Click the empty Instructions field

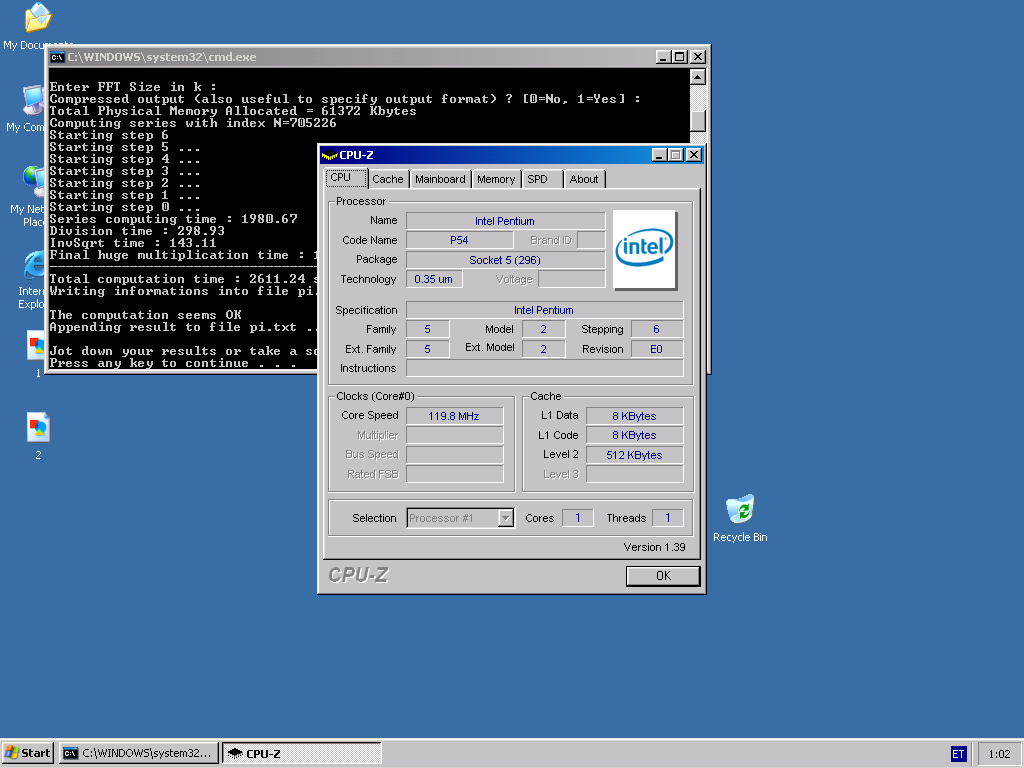click(545, 368)
